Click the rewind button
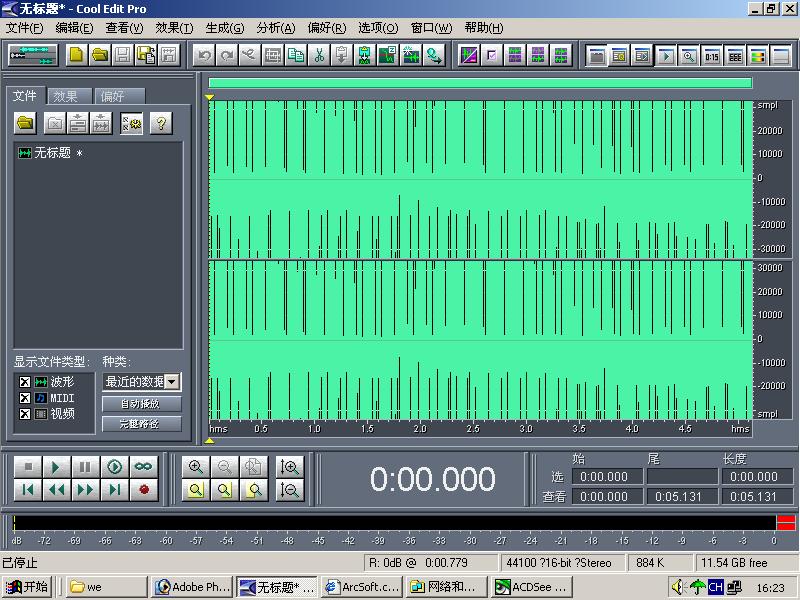800x600 pixels. point(55,490)
